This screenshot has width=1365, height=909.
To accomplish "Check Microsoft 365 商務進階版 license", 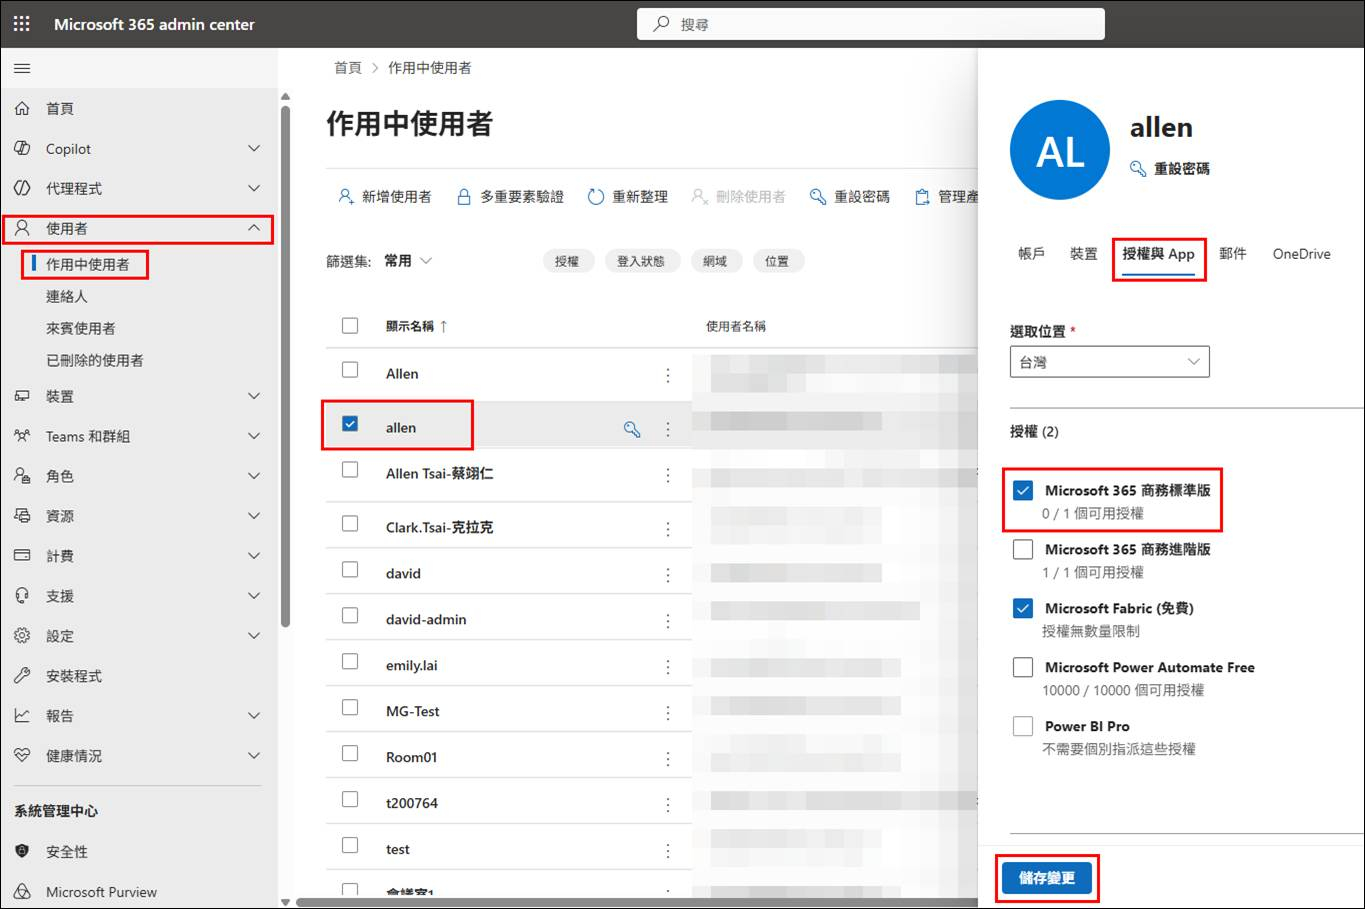I will pos(1023,549).
